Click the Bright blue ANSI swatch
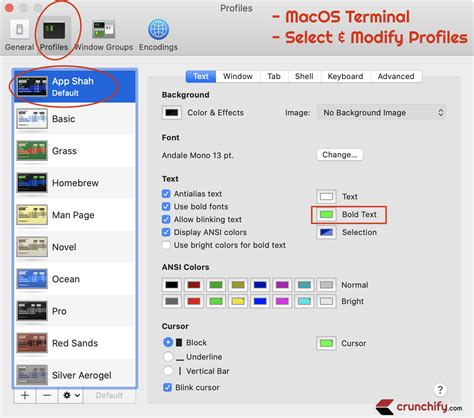Viewport: 474px width, 418px height. tap(260, 301)
